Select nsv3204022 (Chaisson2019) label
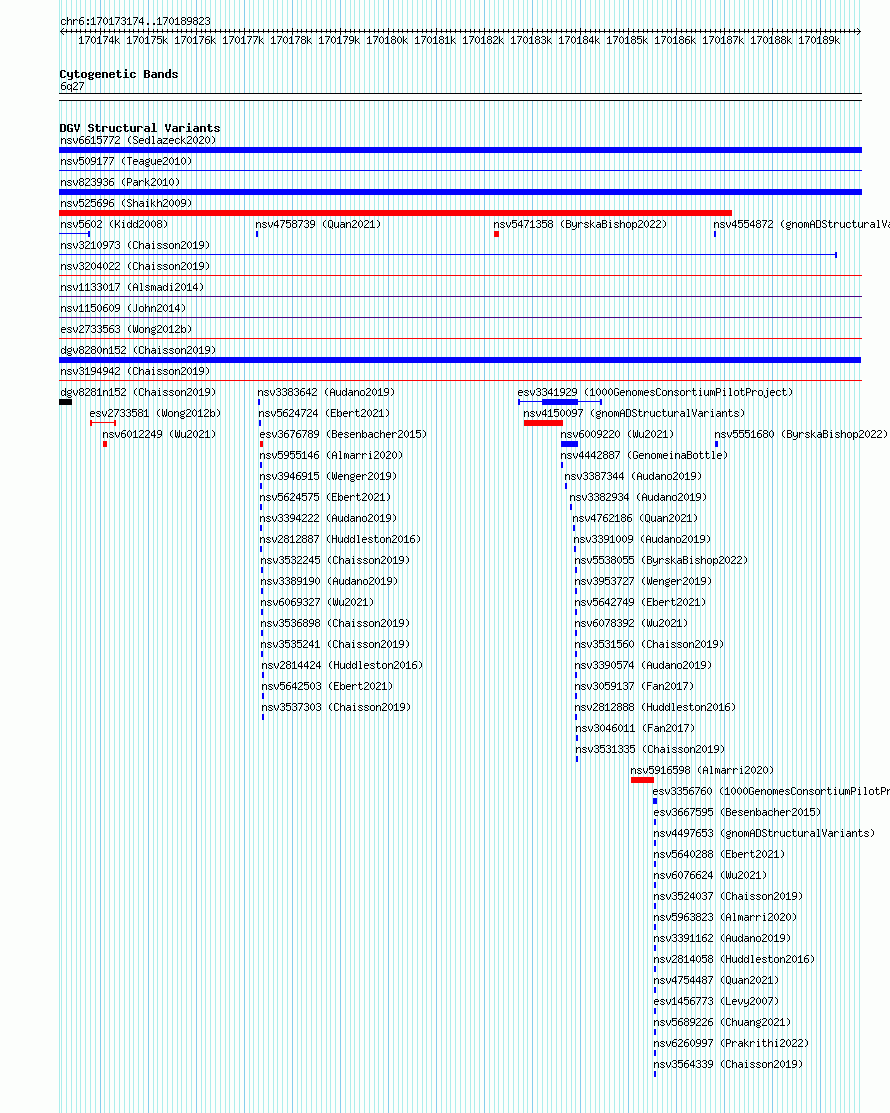The height and width of the screenshot is (1113, 890). point(135,266)
